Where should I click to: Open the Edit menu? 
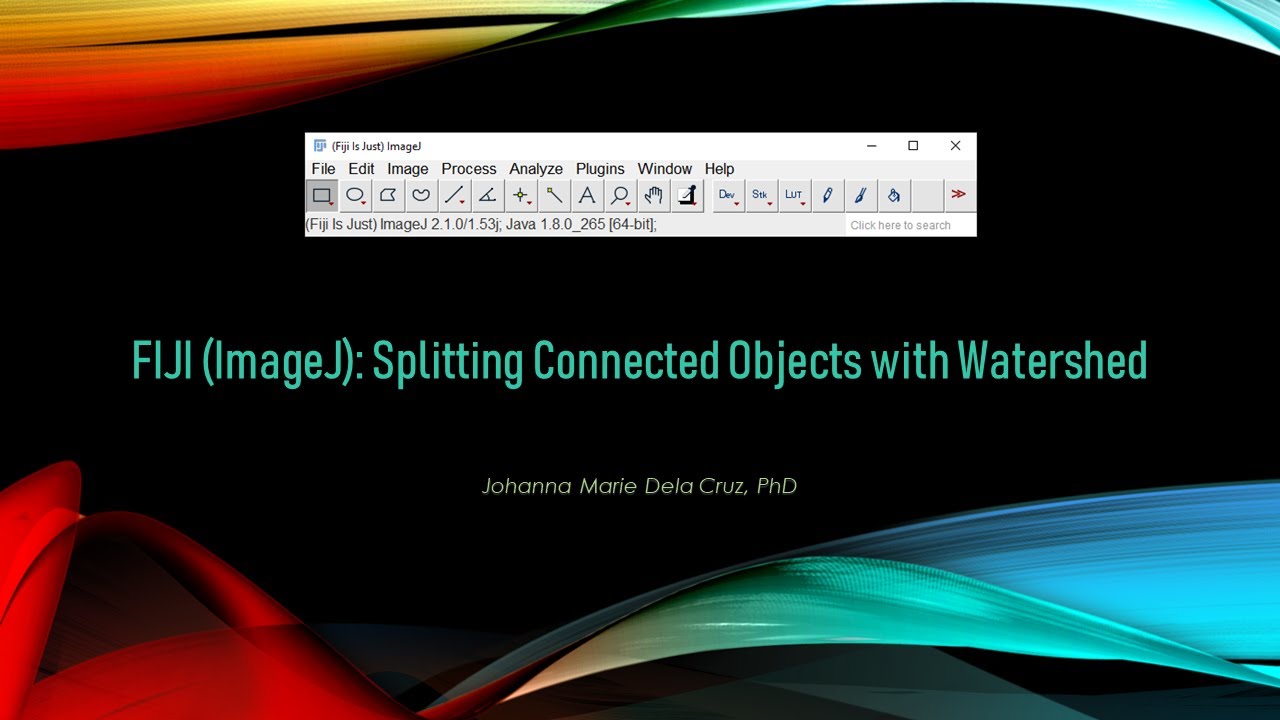tap(361, 169)
